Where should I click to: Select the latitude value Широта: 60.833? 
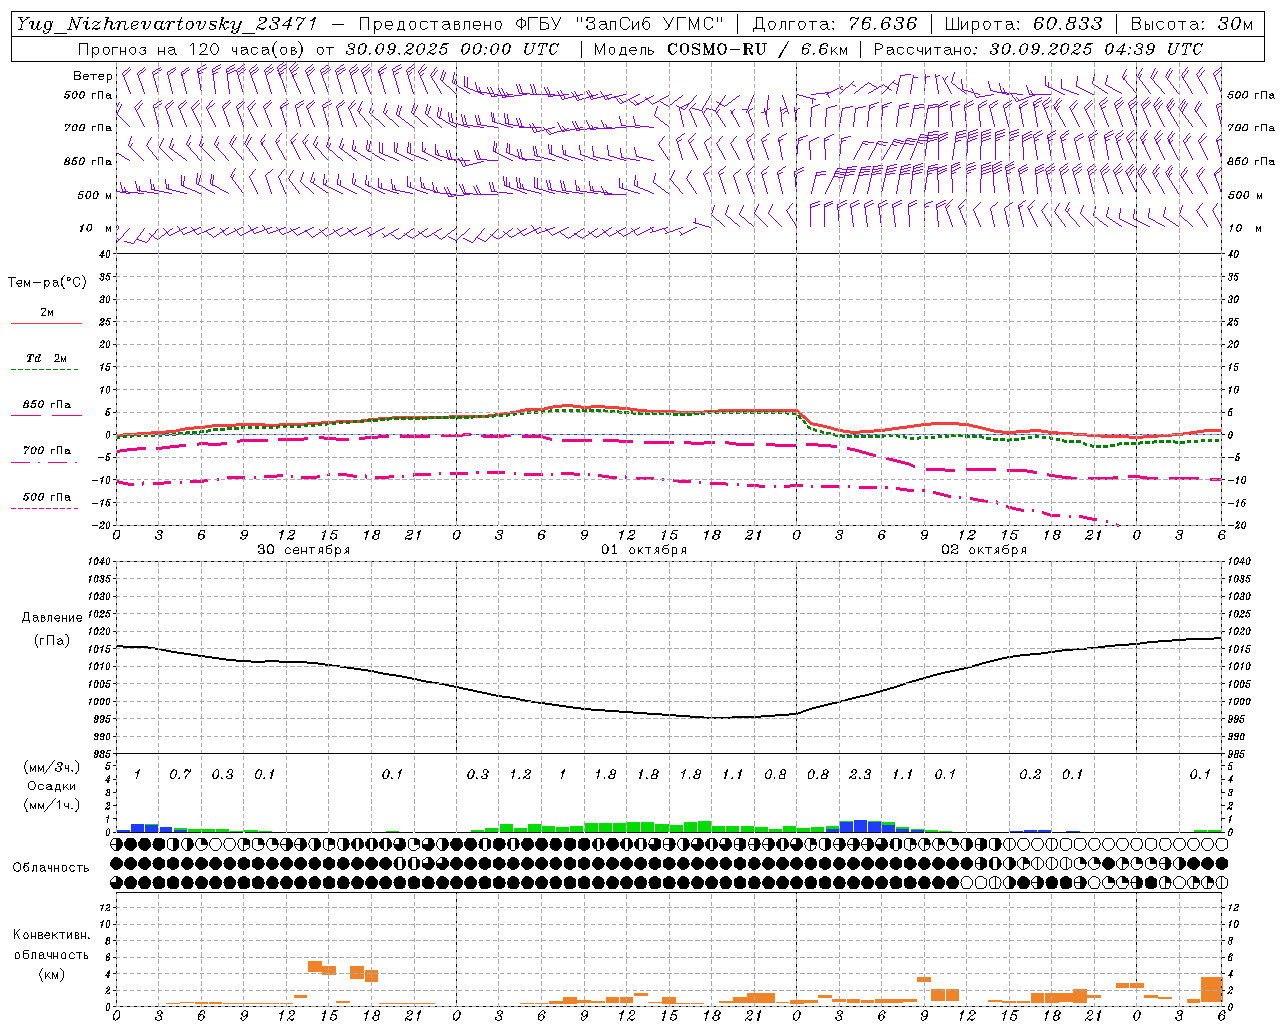point(1023,24)
